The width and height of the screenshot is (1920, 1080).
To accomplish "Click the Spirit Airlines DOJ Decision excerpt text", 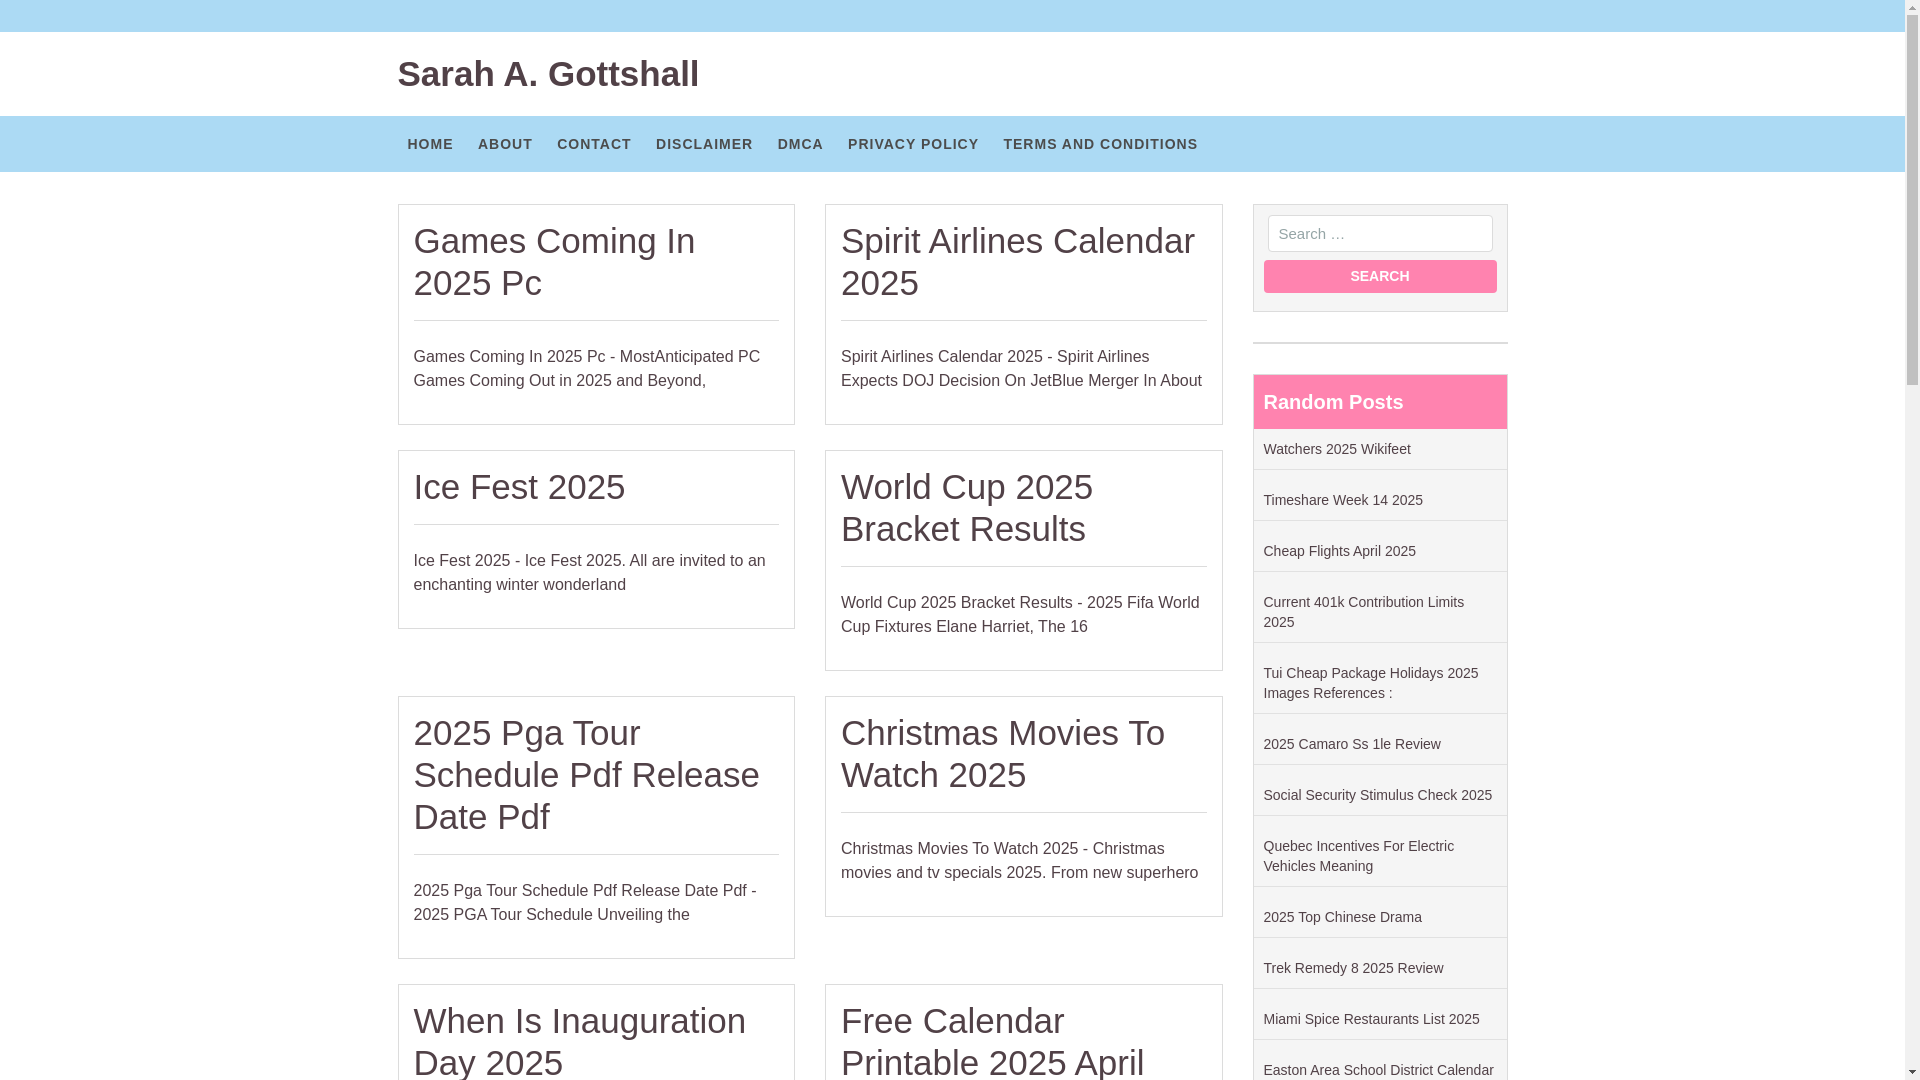I will click(x=1021, y=369).
